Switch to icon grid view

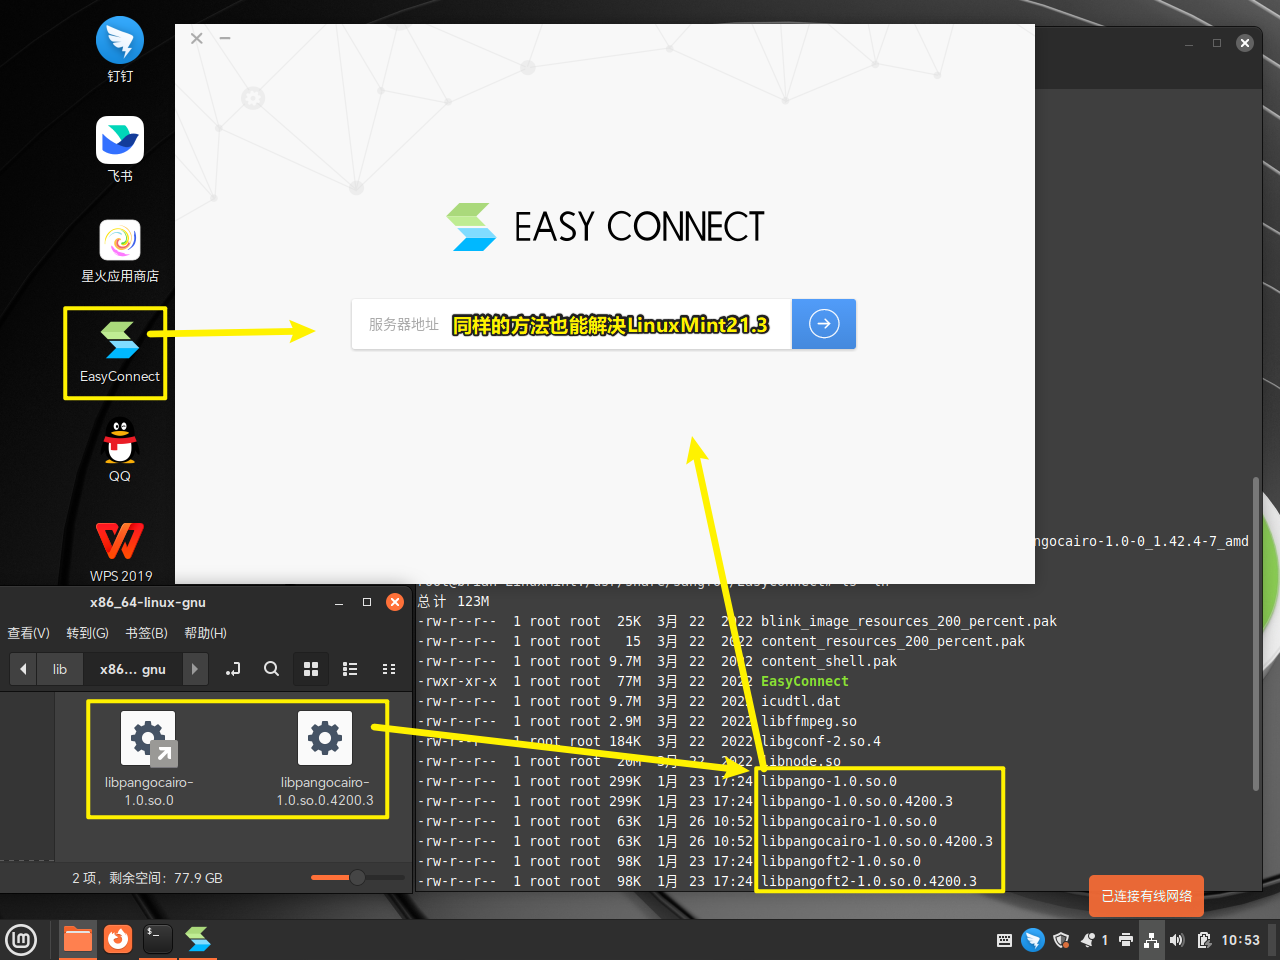311,669
